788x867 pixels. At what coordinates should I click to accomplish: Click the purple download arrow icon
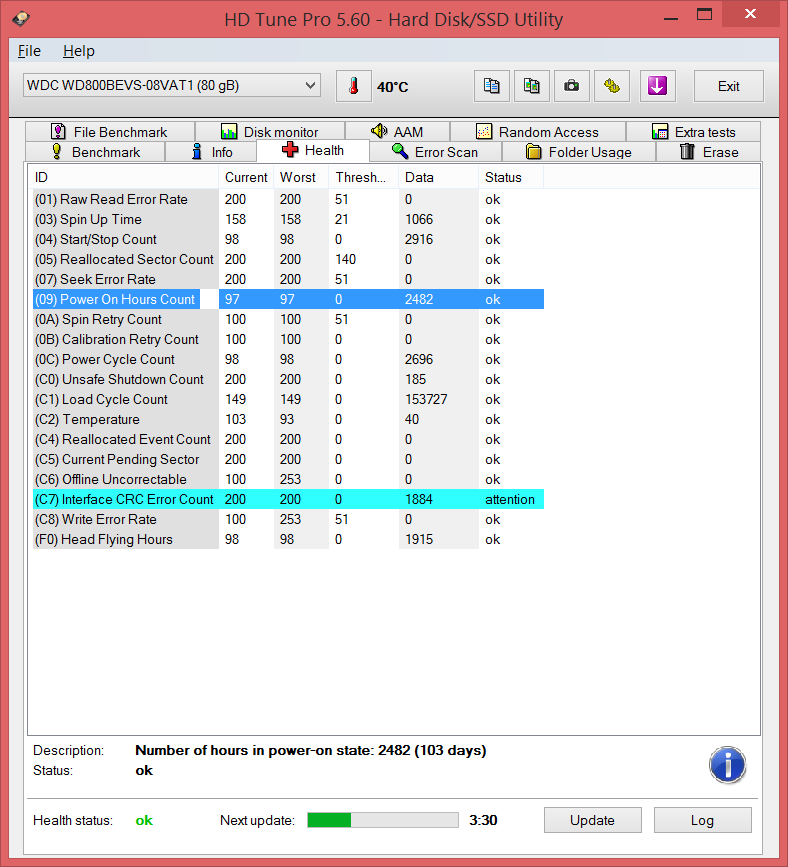(x=657, y=86)
